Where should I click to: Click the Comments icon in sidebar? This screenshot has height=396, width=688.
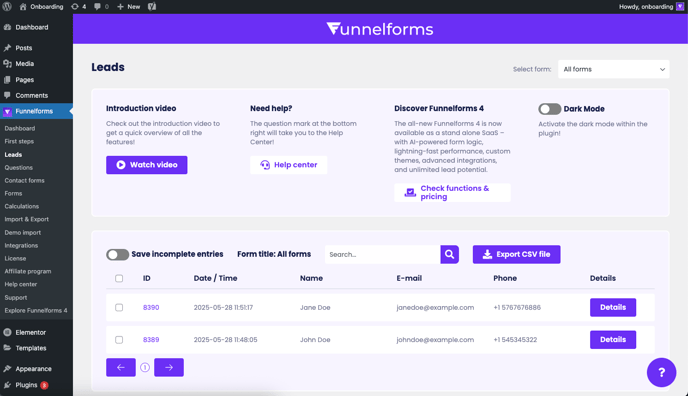7,95
